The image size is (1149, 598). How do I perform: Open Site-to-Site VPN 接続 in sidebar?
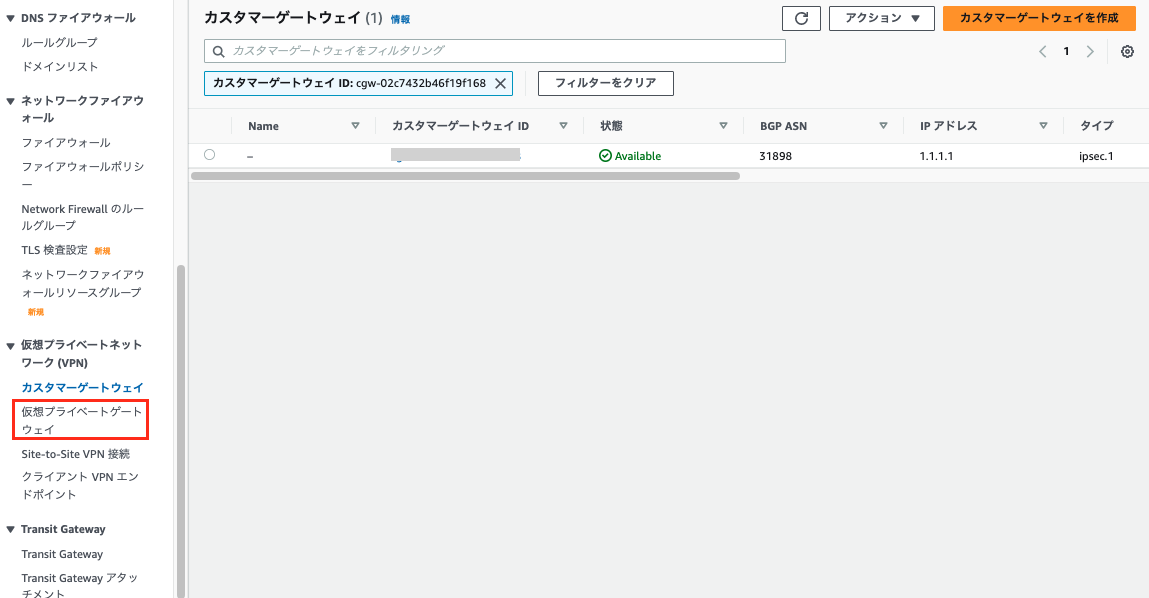pos(76,454)
